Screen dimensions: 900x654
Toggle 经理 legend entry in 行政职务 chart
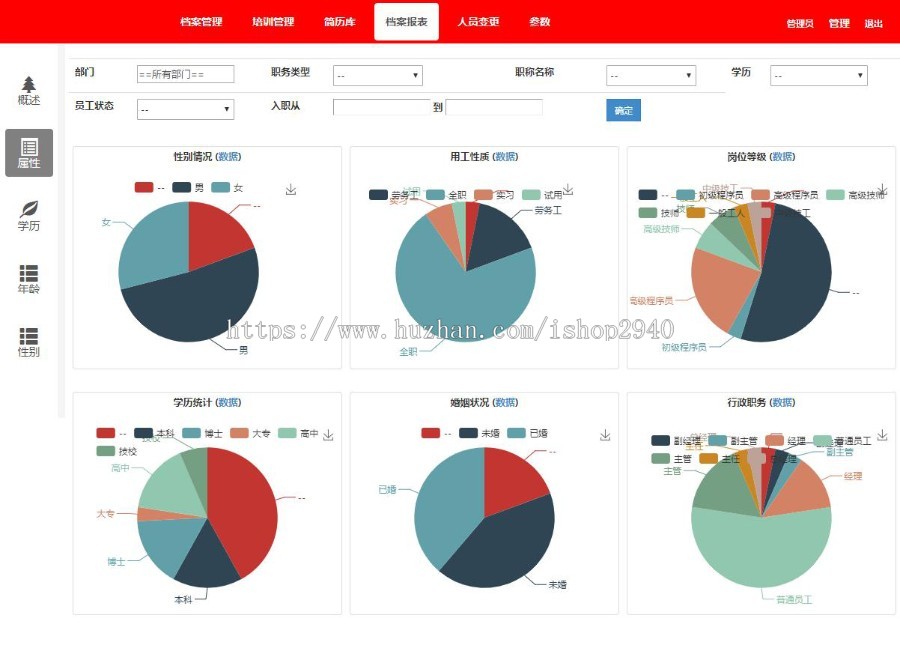[x=786, y=440]
